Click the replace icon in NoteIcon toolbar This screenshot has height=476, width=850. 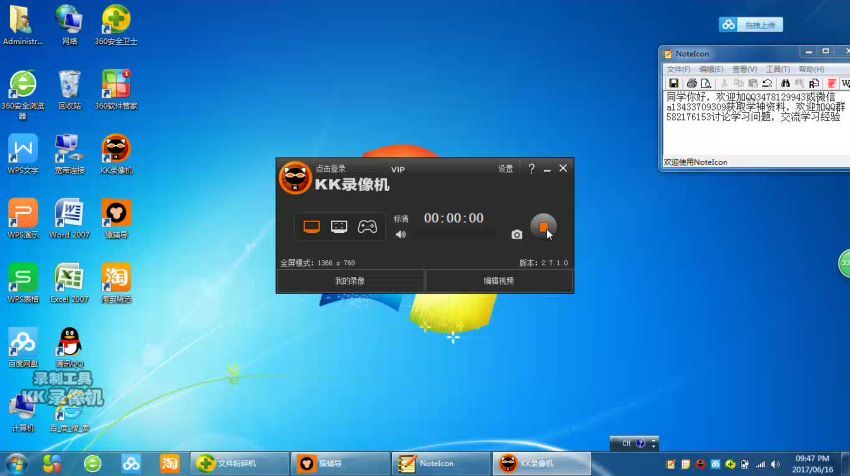pos(813,83)
